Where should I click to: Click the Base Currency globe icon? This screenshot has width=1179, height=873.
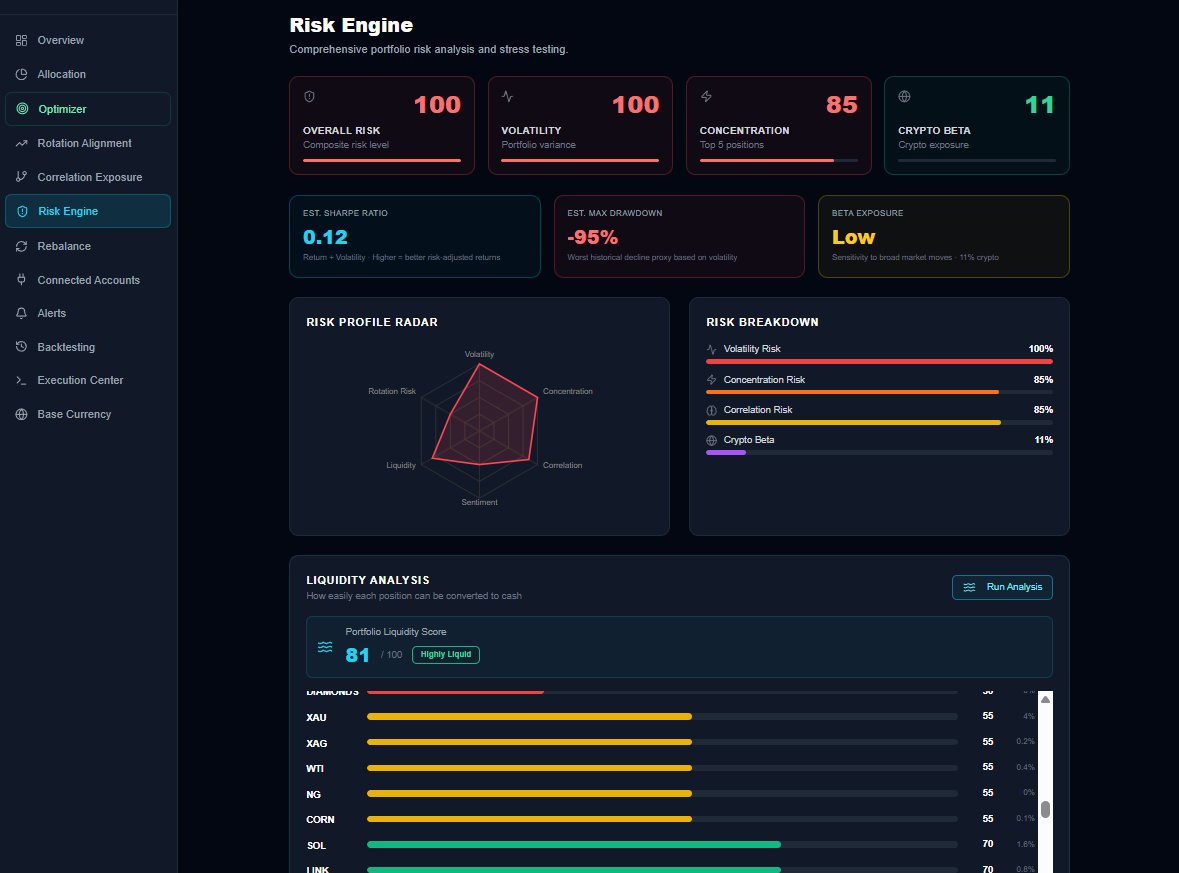point(21,414)
